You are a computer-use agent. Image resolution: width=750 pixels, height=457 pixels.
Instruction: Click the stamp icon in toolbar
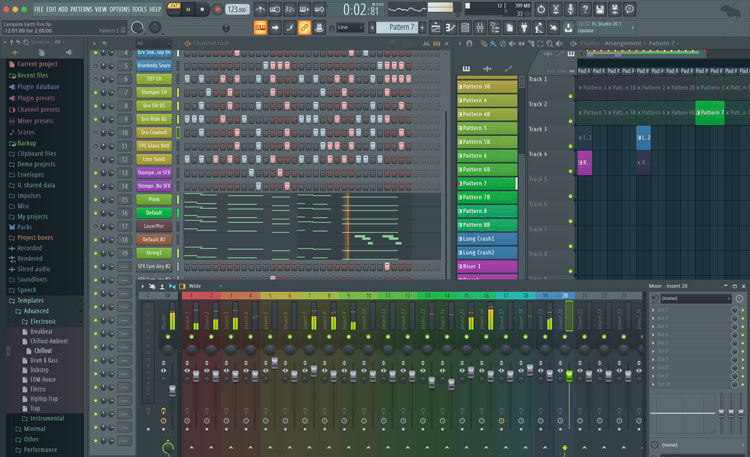tap(319, 28)
